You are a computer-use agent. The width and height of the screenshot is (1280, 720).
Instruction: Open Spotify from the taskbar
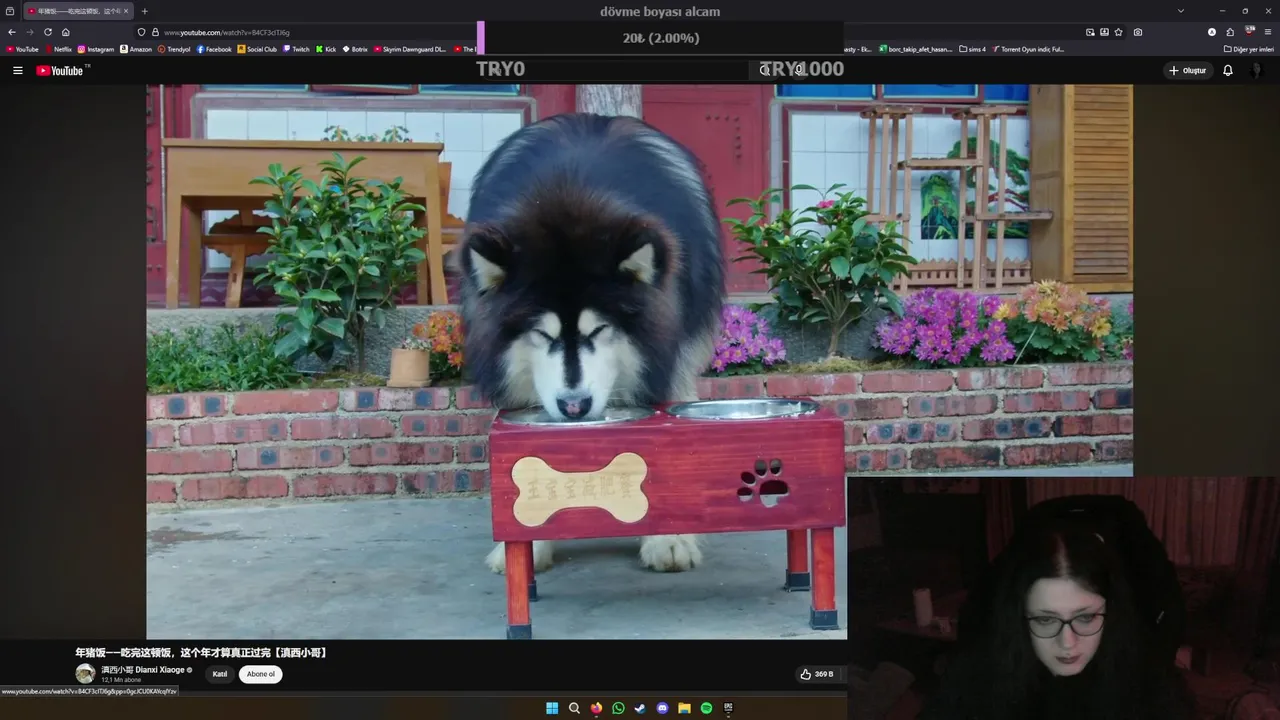pyautogui.click(x=706, y=708)
